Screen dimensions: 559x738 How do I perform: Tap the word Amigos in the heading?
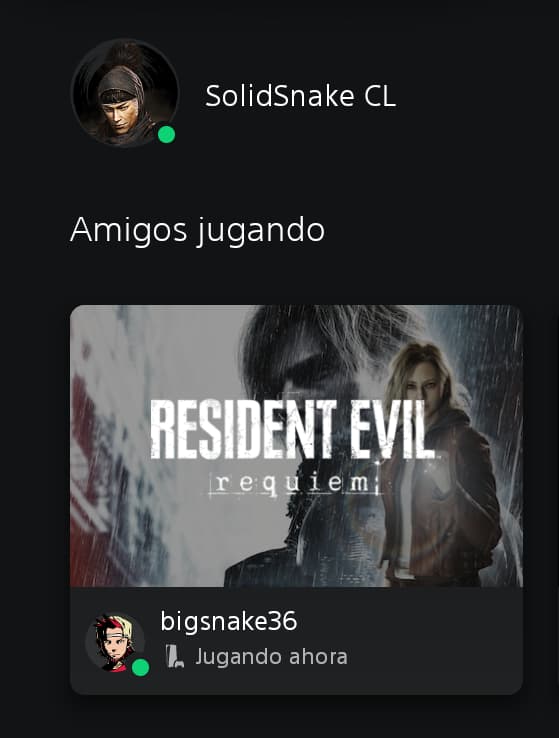click(128, 230)
